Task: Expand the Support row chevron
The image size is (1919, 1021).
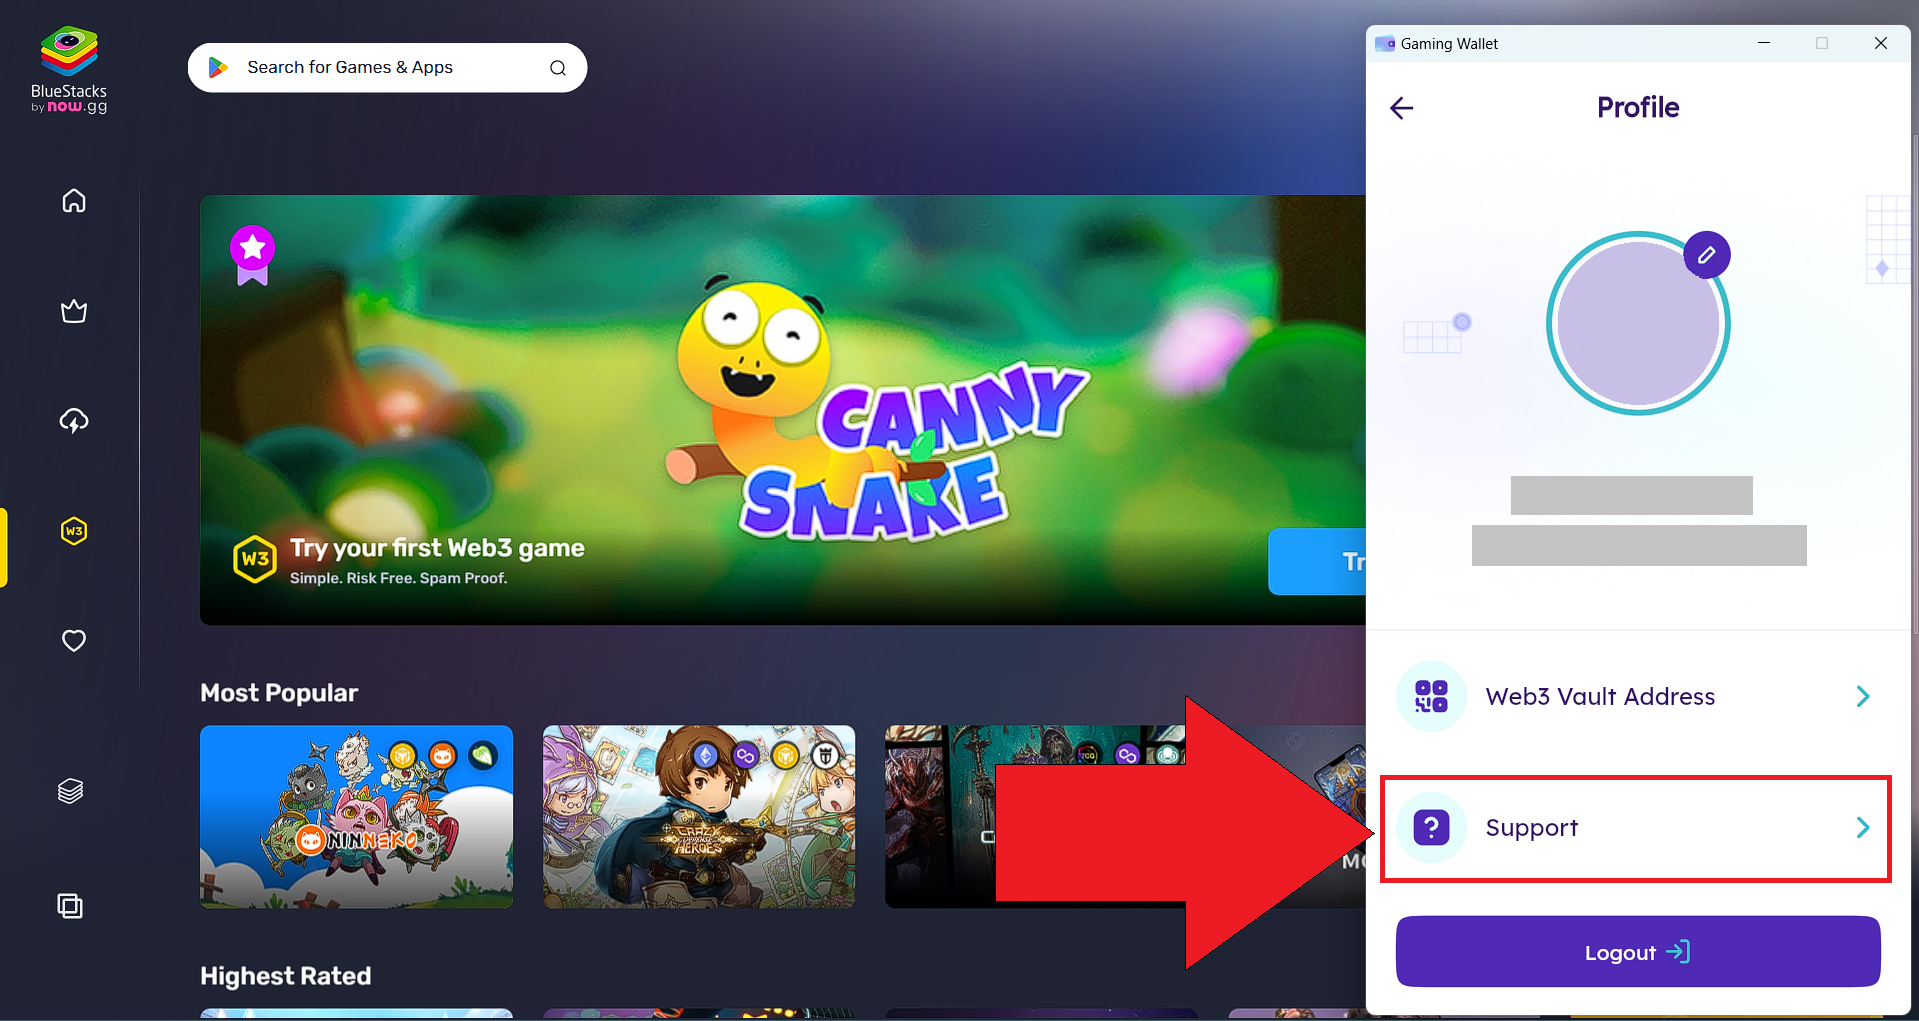Action: [x=1863, y=828]
